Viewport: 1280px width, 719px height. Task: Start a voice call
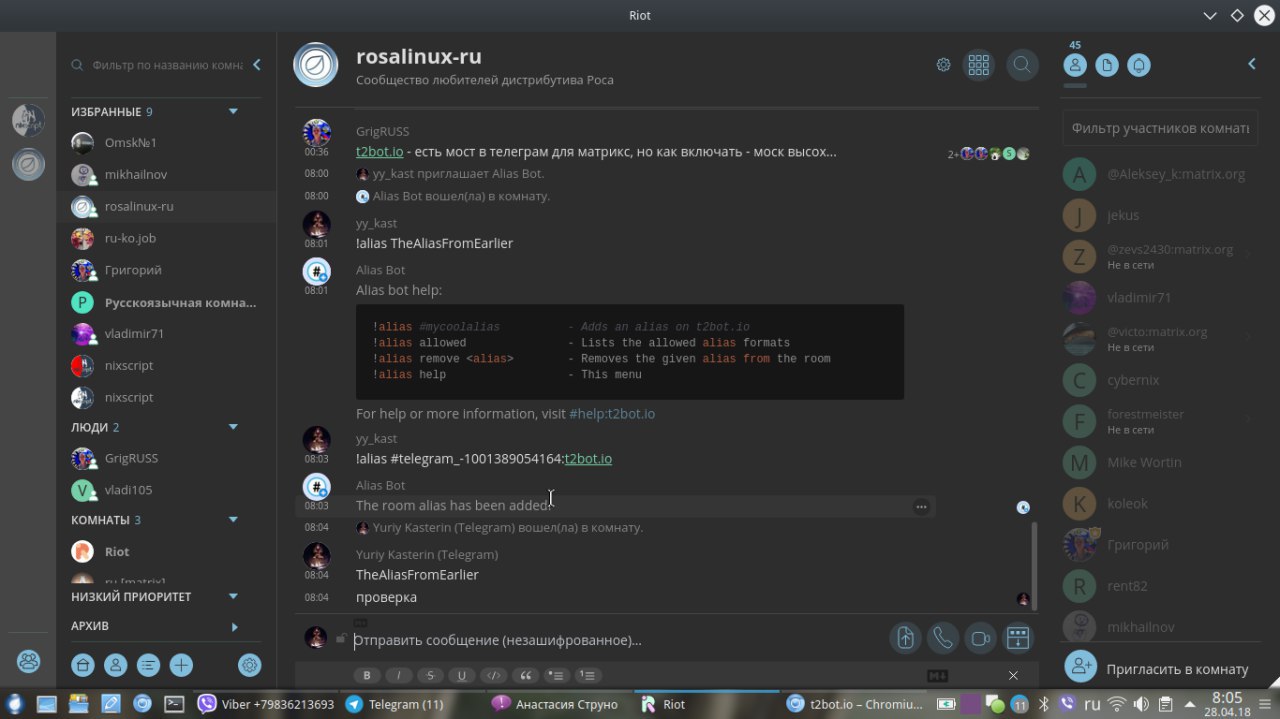(943, 638)
